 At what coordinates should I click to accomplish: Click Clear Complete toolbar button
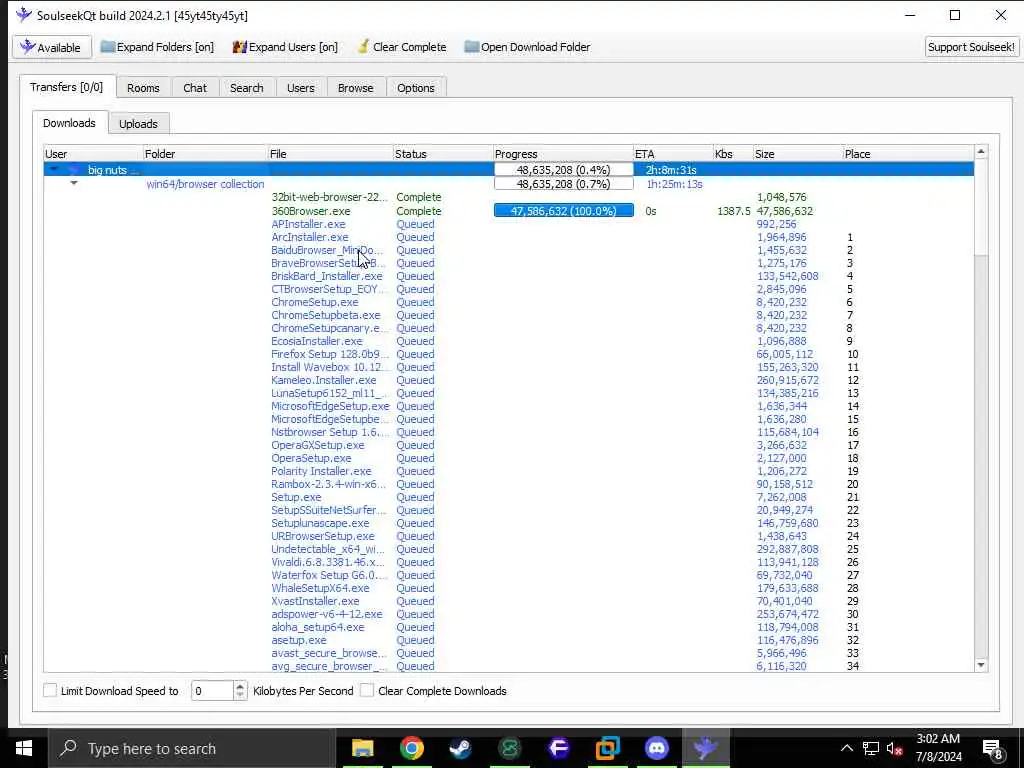402,47
